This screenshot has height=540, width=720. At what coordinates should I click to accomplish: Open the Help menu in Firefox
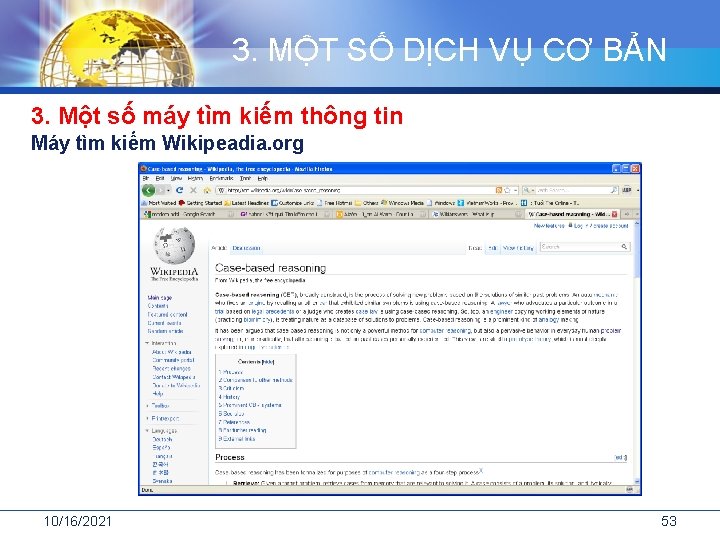(x=262, y=178)
